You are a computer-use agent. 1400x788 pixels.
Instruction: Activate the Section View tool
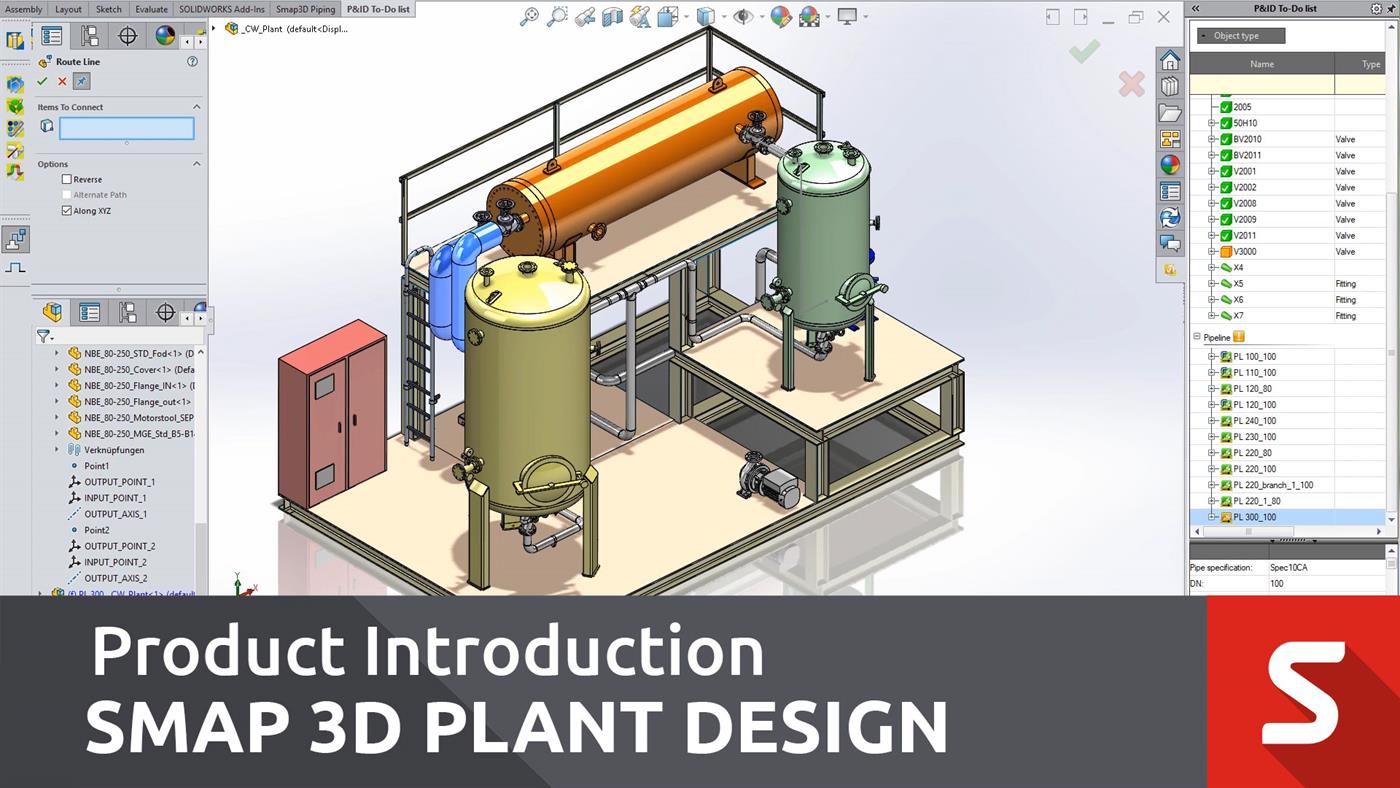tap(611, 17)
